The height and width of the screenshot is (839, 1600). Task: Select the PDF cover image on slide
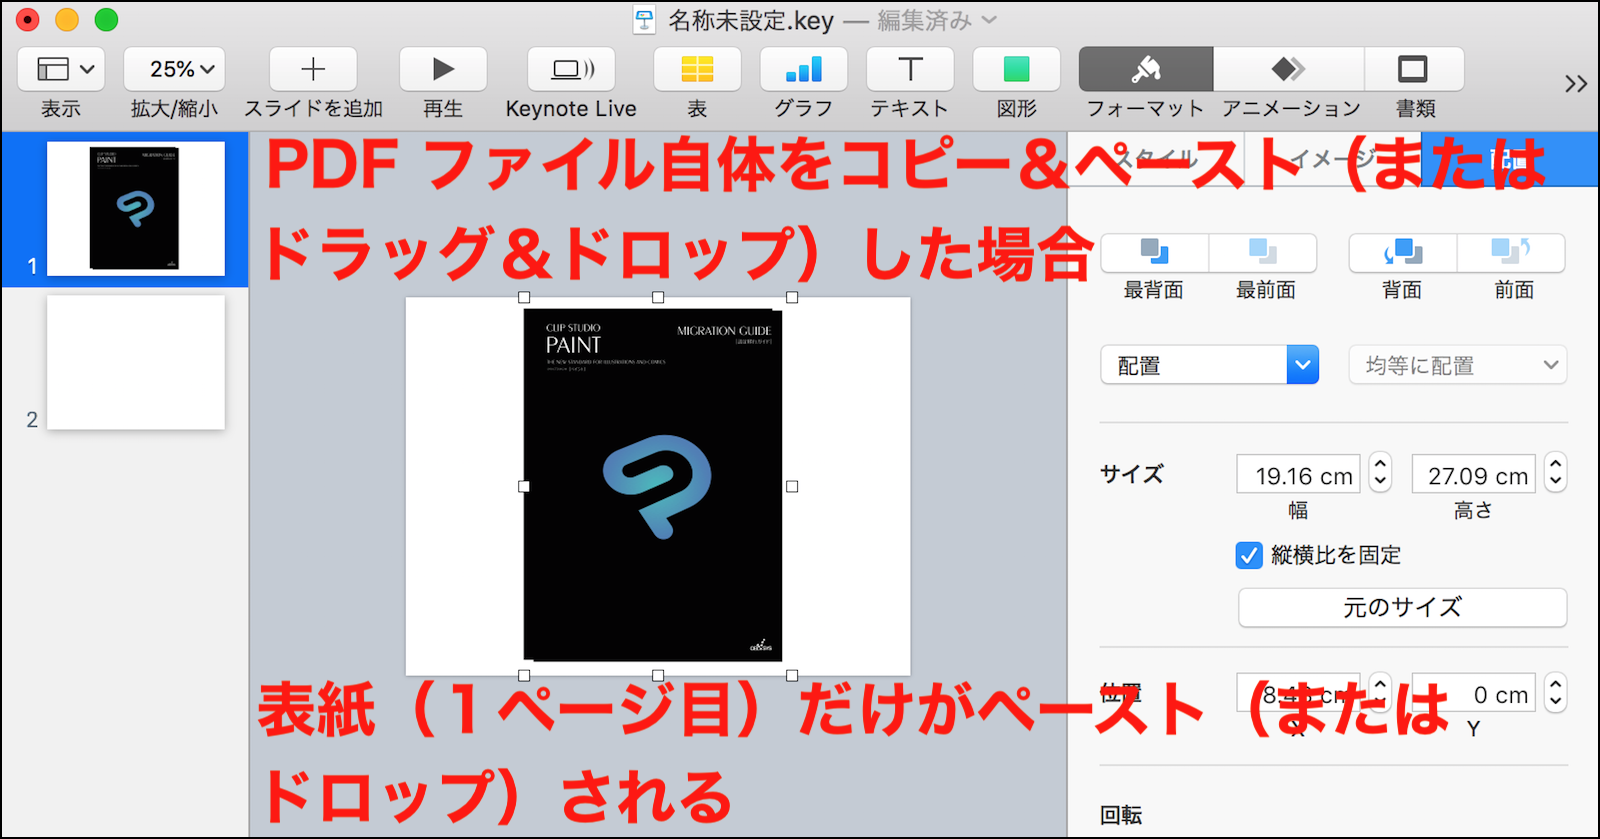653,485
